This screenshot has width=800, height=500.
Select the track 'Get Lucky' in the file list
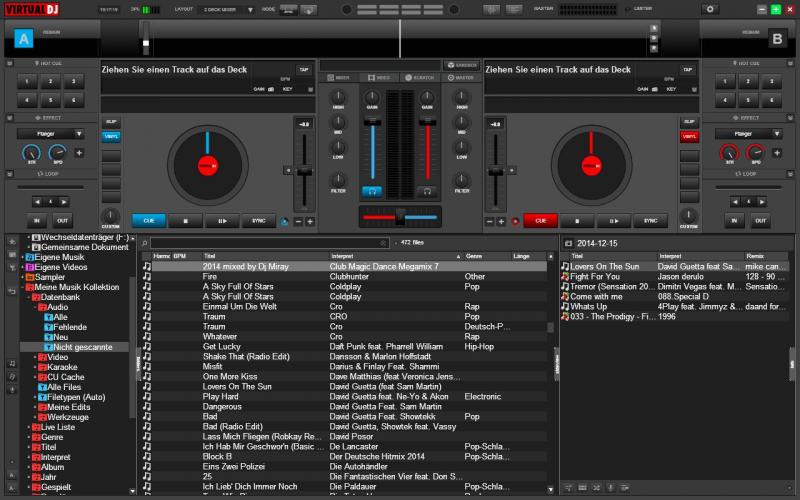tap(222, 346)
